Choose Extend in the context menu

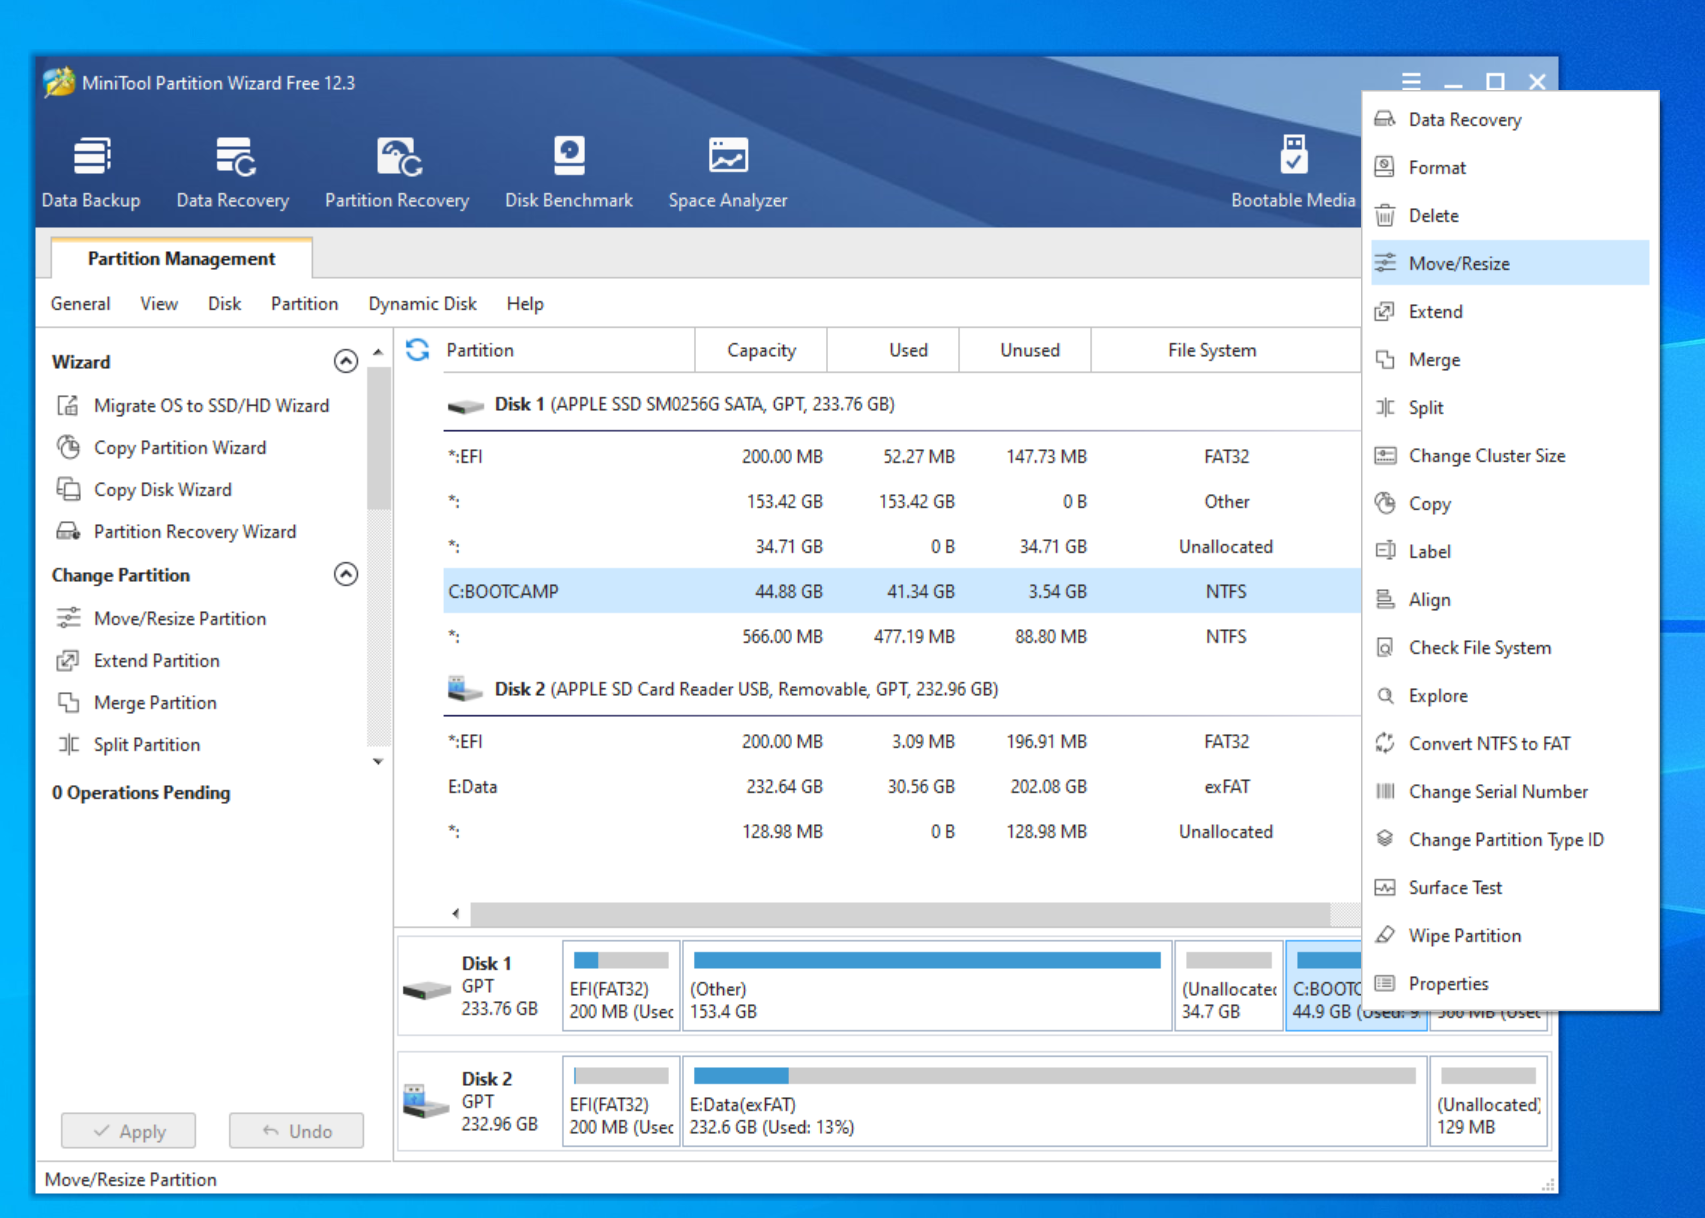pos(1510,312)
